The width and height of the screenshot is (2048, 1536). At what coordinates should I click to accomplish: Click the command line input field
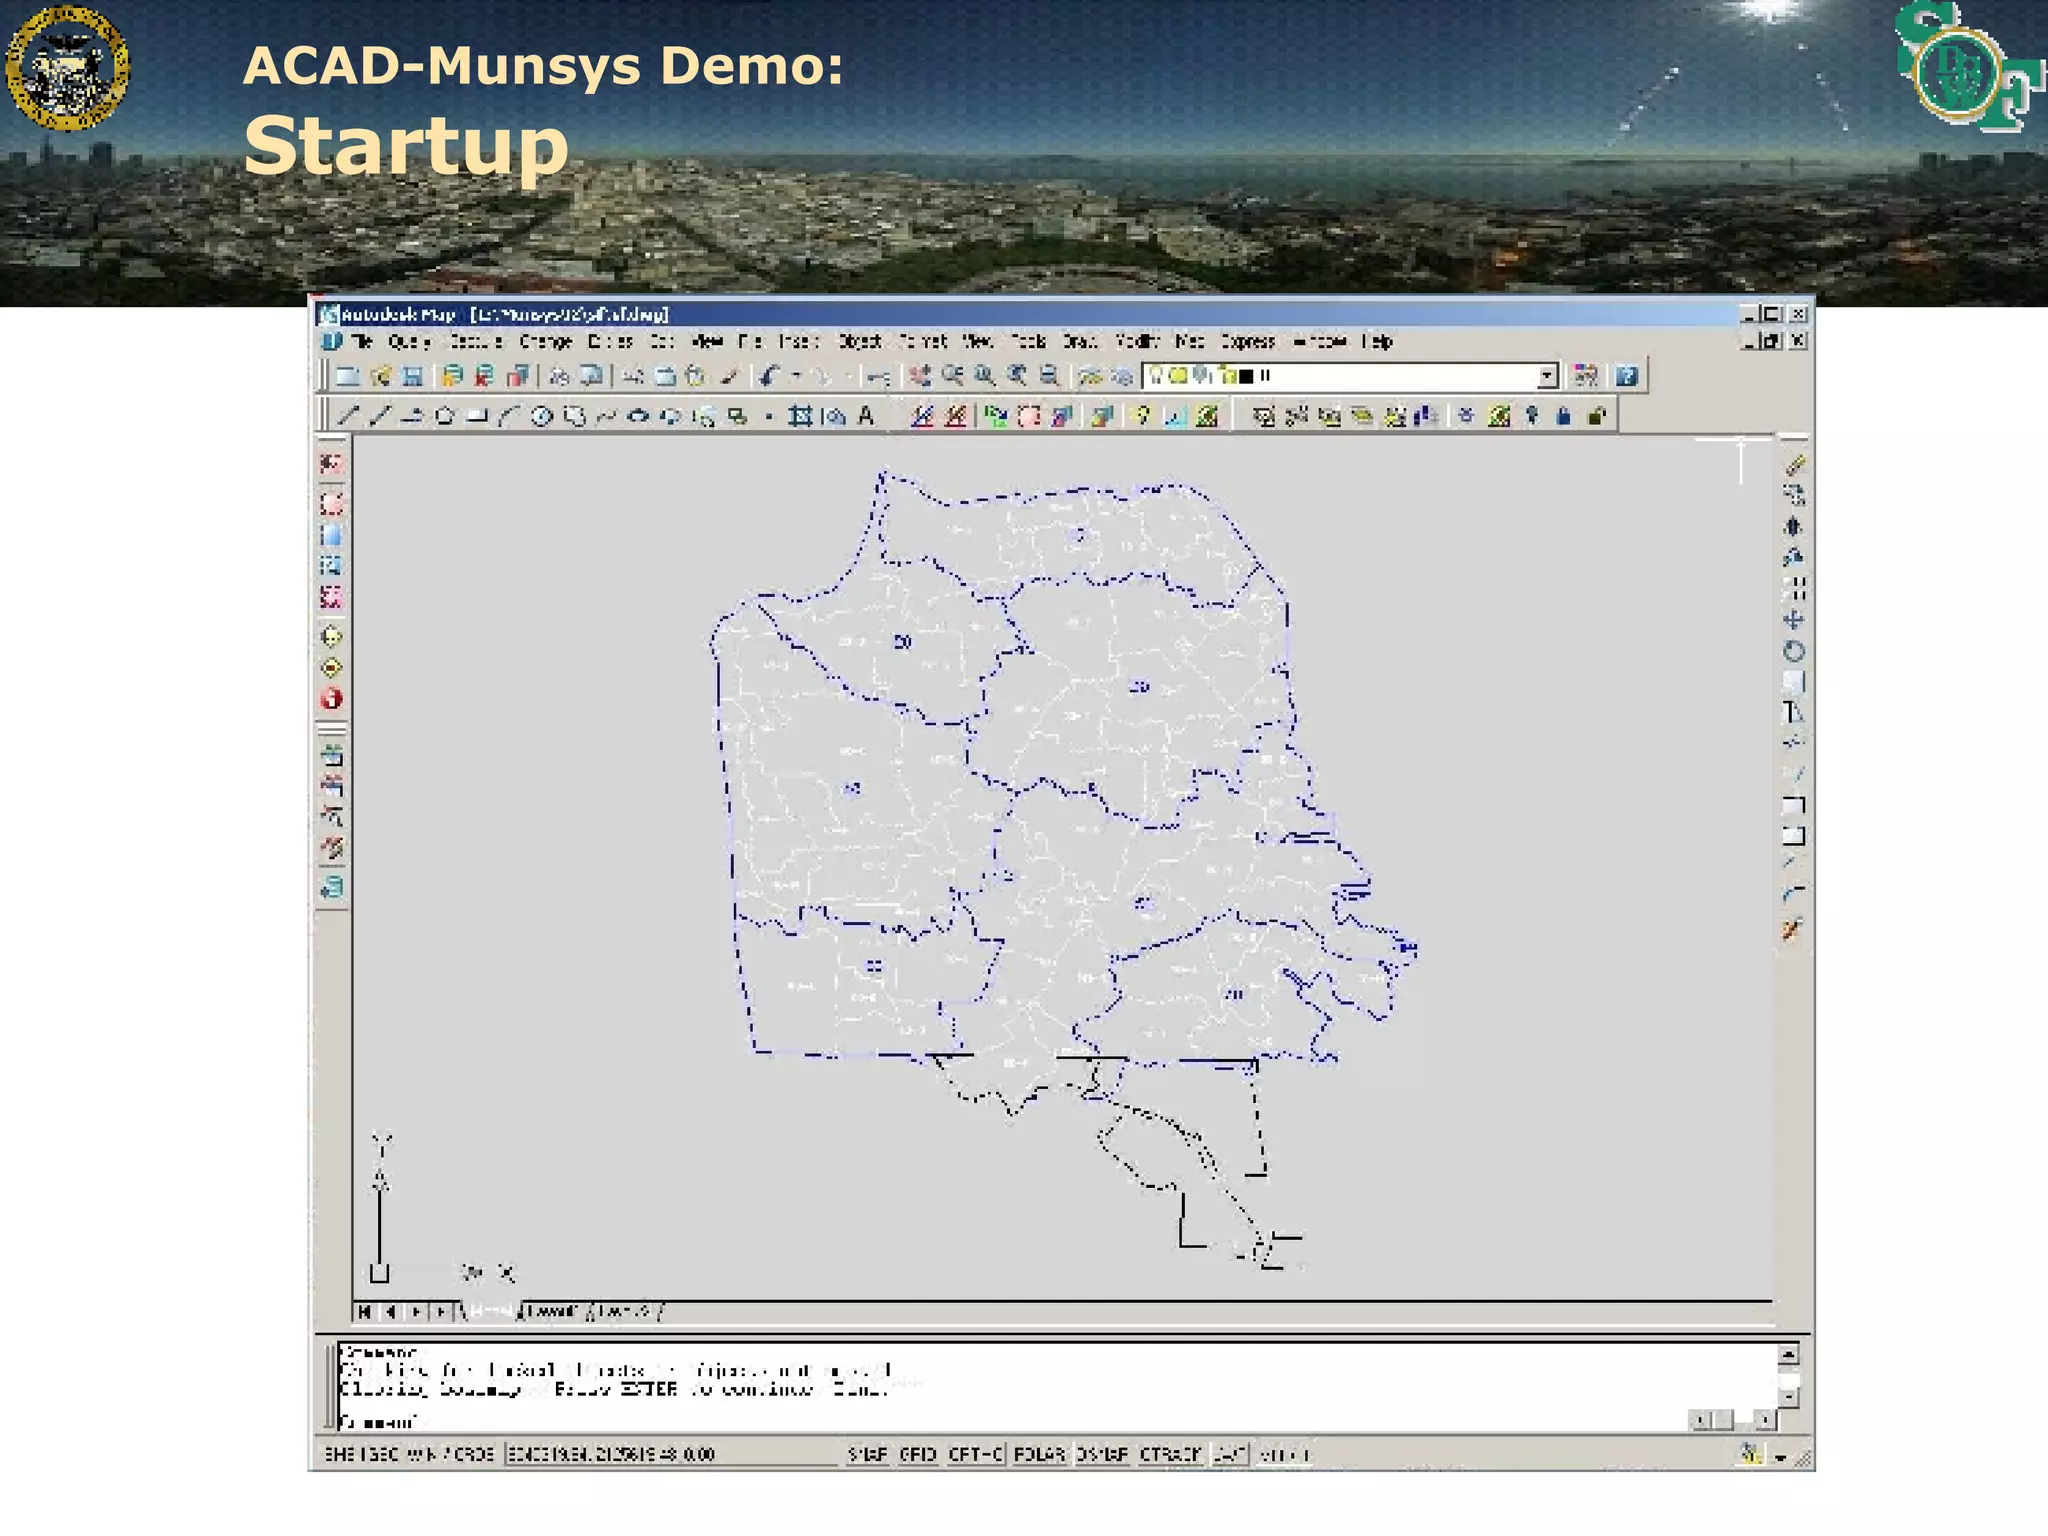point(1010,1421)
